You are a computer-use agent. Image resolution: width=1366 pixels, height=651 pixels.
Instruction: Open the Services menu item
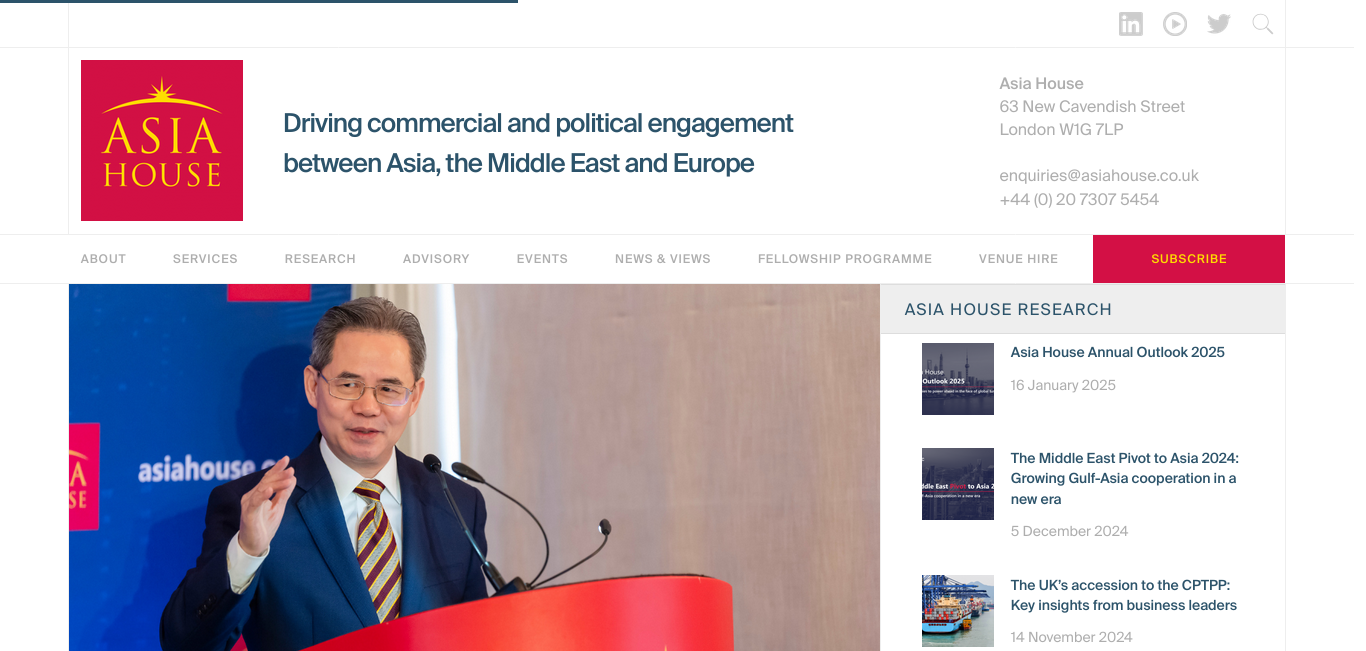(205, 259)
